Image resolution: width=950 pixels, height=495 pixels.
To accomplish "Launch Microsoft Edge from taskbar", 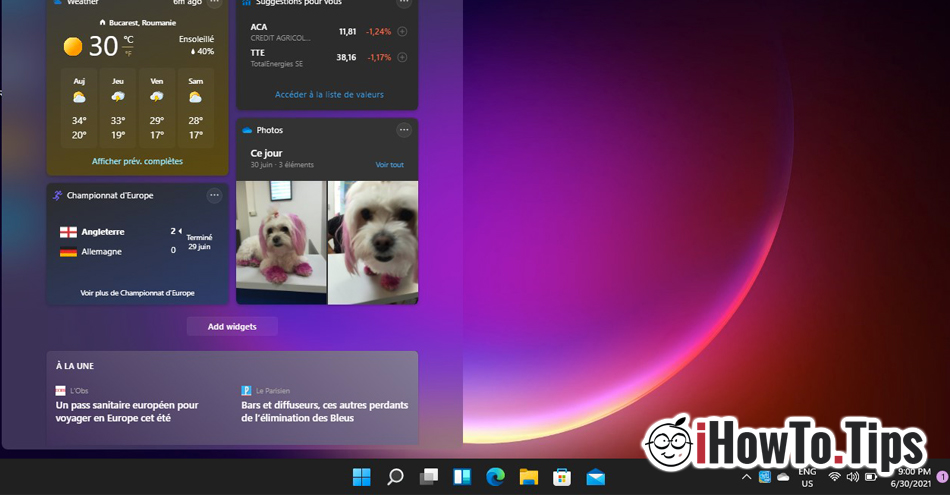I will tap(495, 477).
